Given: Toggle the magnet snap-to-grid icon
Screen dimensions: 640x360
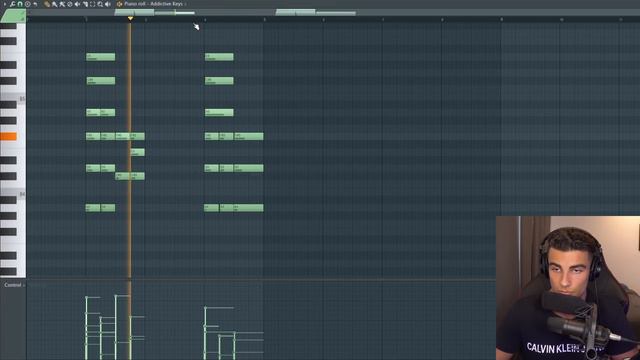Looking at the screenshot, I should [x=20, y=4].
